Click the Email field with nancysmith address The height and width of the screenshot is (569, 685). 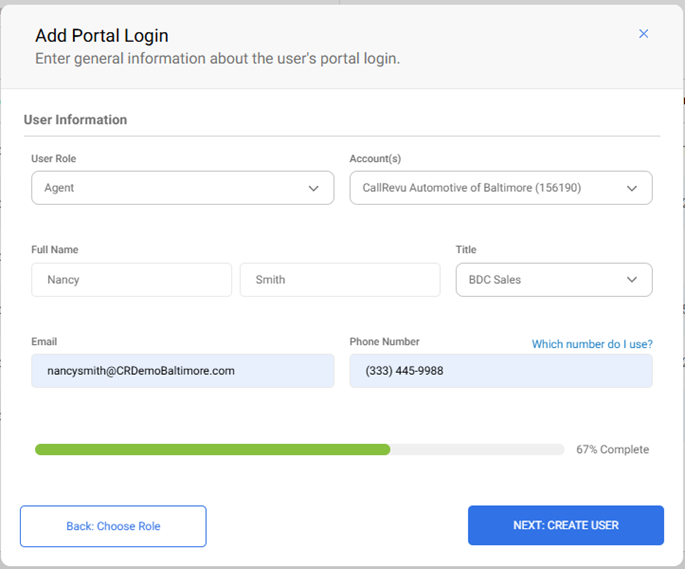coord(183,371)
